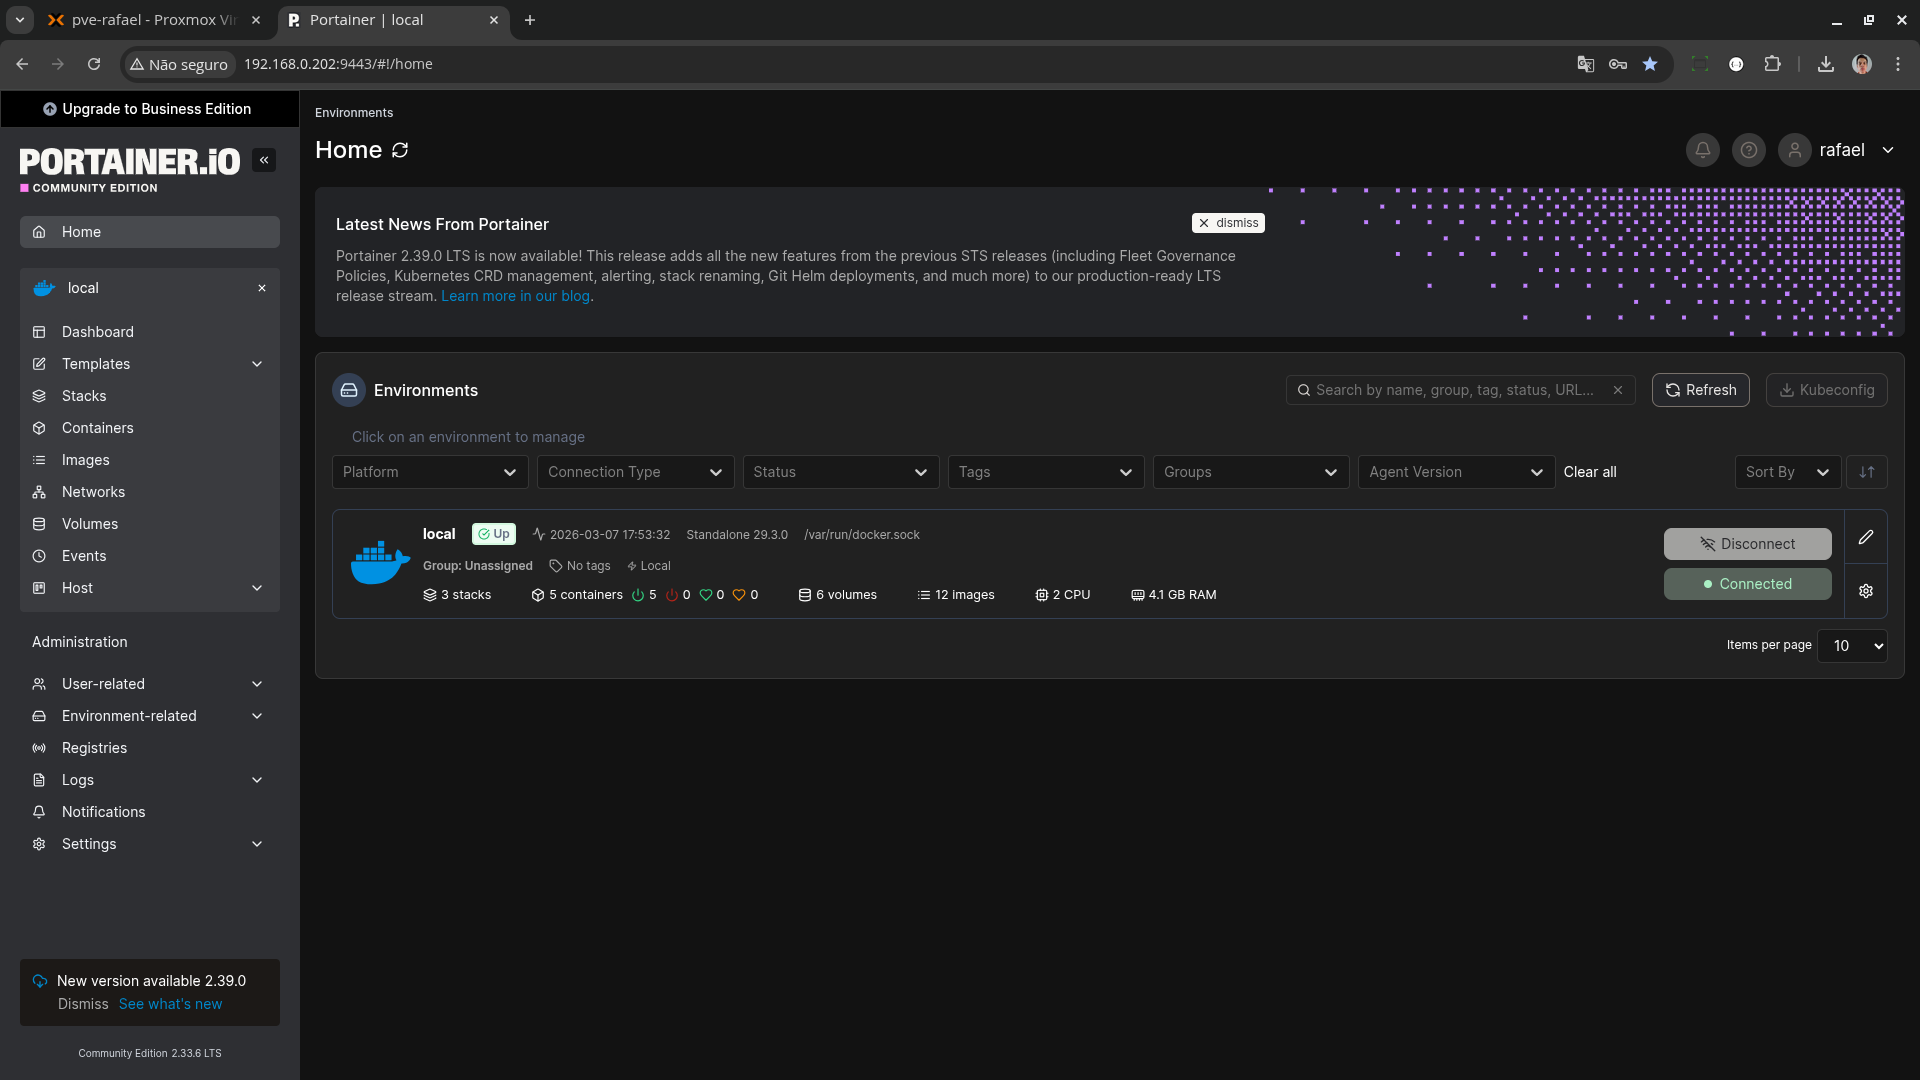This screenshot has width=1920, height=1080.
Task: Open the Connection Type filter dropdown
Action: point(635,472)
